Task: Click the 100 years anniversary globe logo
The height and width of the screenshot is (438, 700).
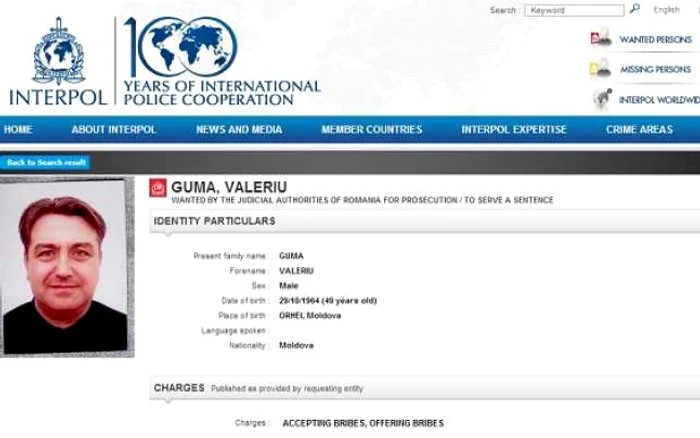Action: click(181, 47)
